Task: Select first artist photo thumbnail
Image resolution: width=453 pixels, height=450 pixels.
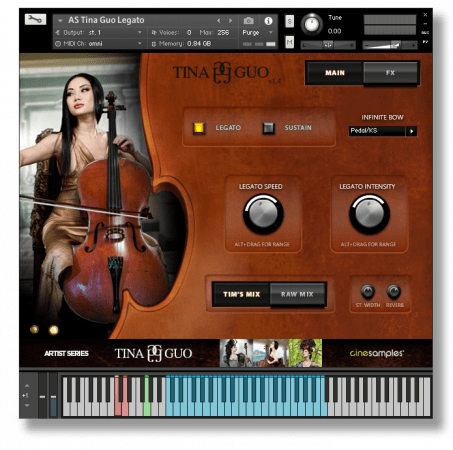Action: [236, 353]
